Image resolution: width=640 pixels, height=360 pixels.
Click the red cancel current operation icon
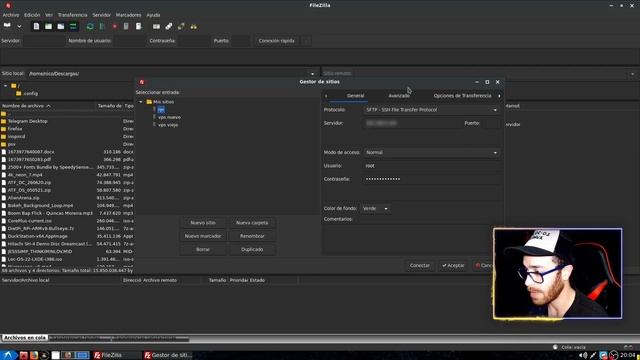pyautogui.click(x=115, y=27)
